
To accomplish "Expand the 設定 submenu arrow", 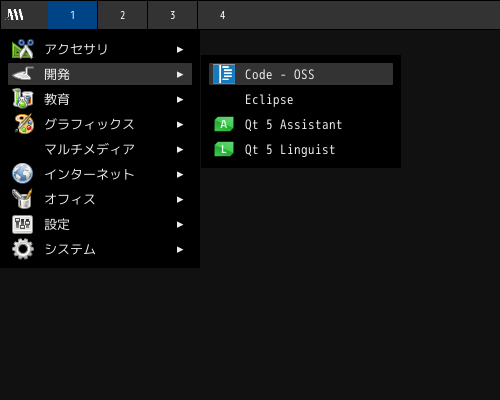I will coord(180,225).
